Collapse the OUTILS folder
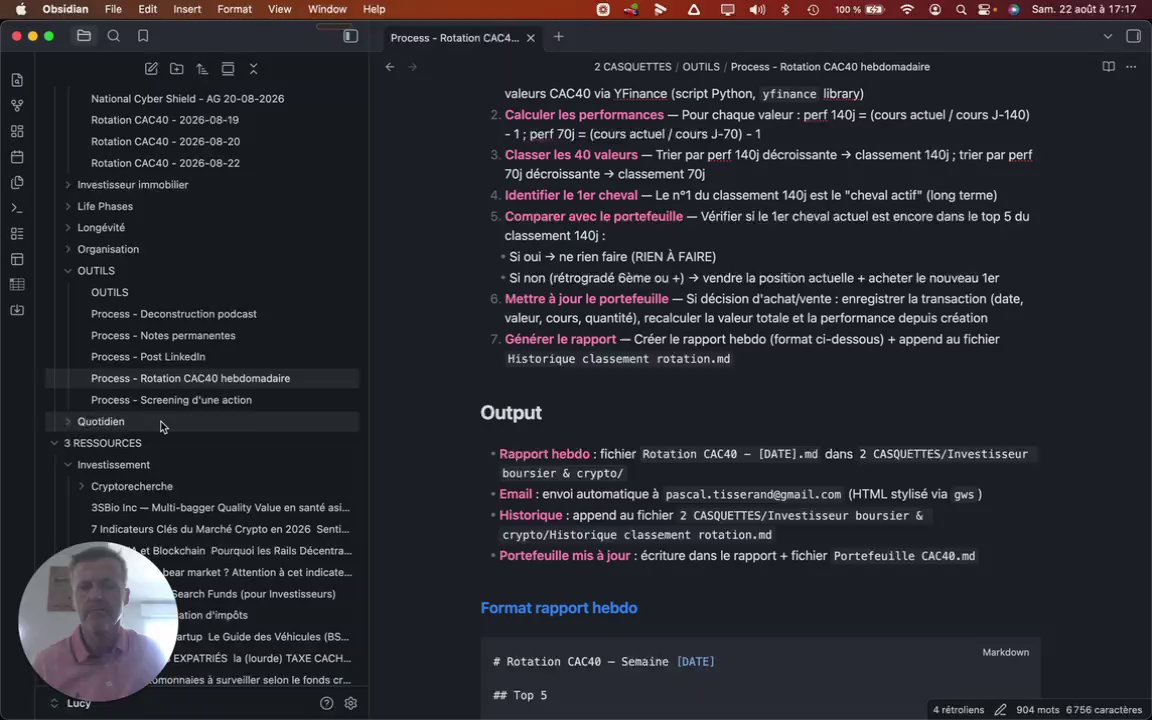Viewport: 1152px width, 720px height. point(68,271)
